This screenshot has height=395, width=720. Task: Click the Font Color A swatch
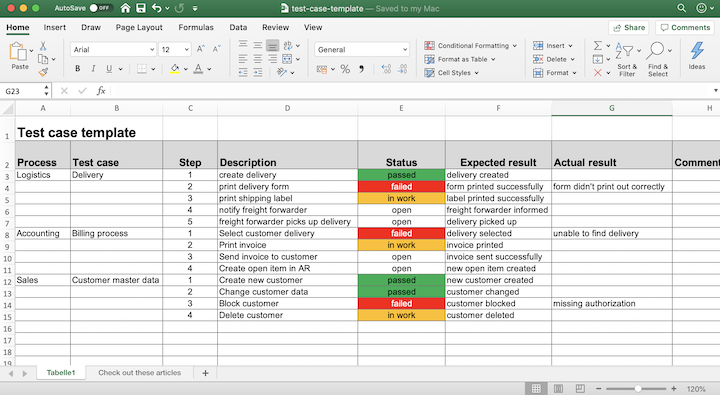(198, 69)
